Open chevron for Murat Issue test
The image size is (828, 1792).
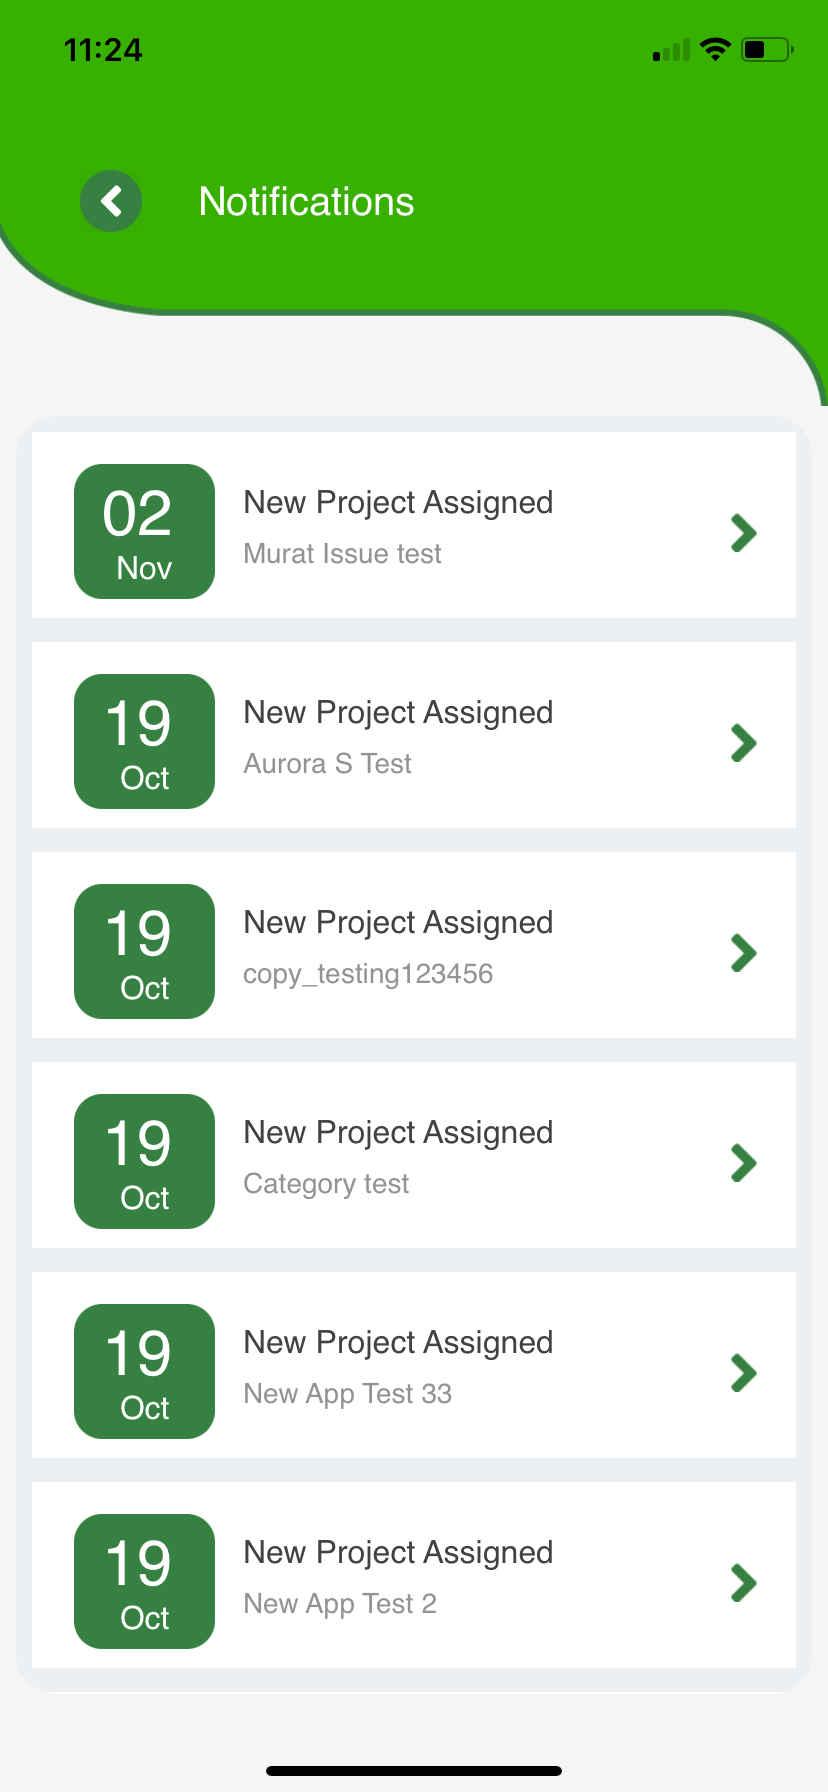pos(743,533)
